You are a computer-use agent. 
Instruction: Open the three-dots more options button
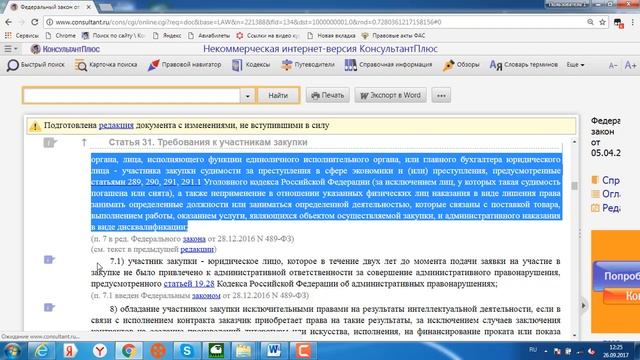(441, 96)
